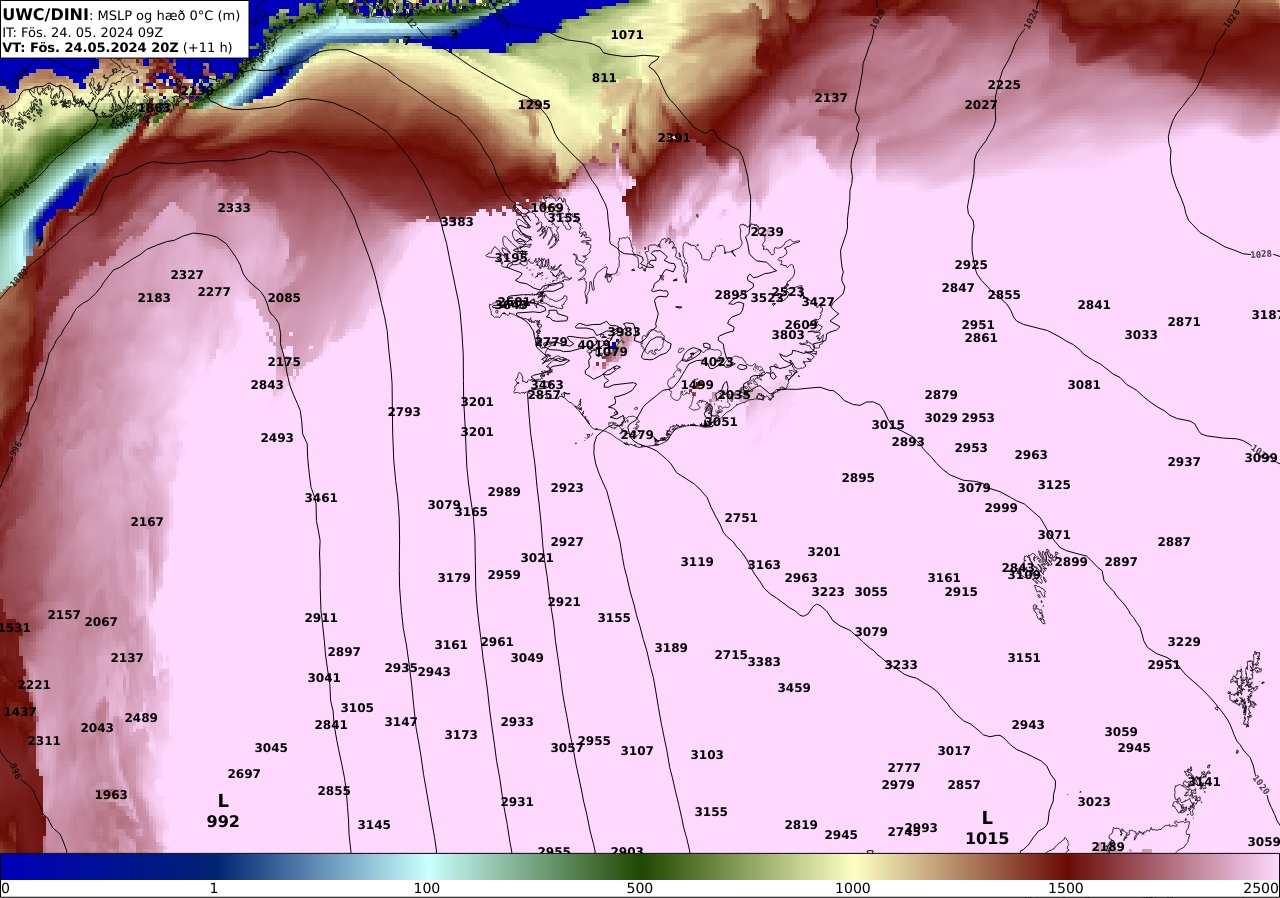
Task: Click the 1000 tick on color scale
Action: coord(852,888)
